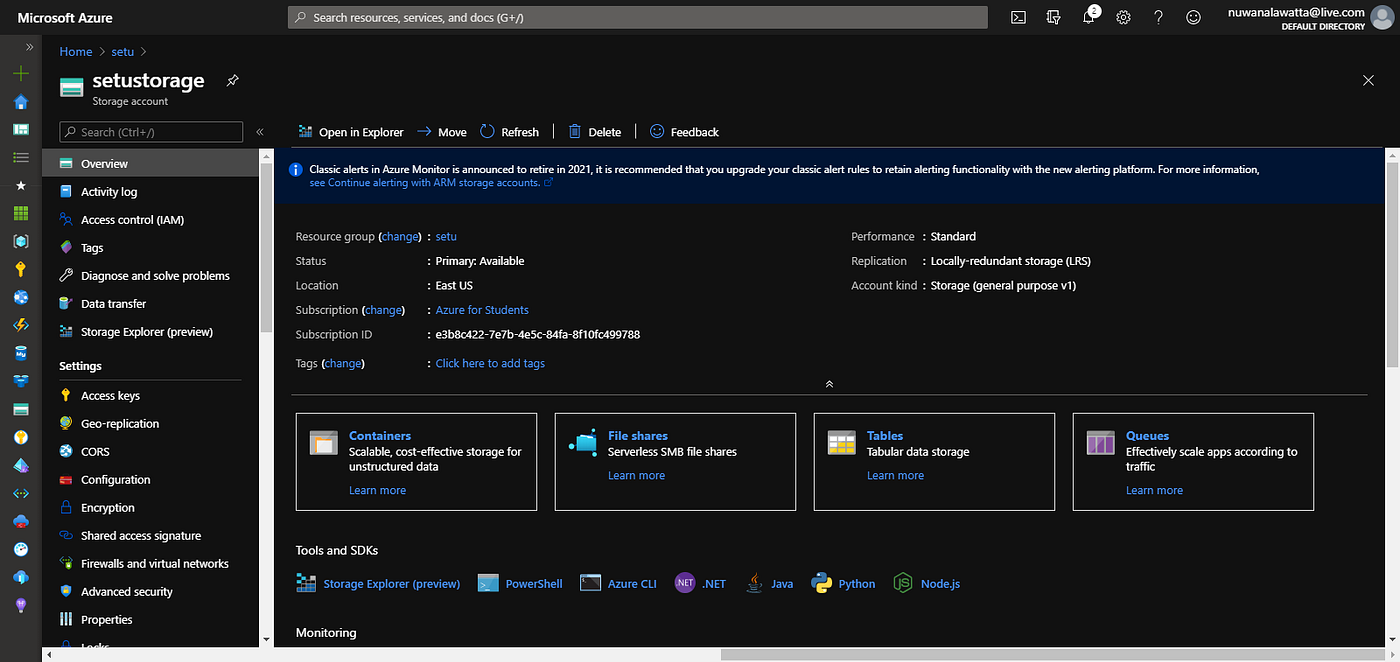Open Dashboard icon in left rail
The height and width of the screenshot is (662, 1400).
pos(21,130)
